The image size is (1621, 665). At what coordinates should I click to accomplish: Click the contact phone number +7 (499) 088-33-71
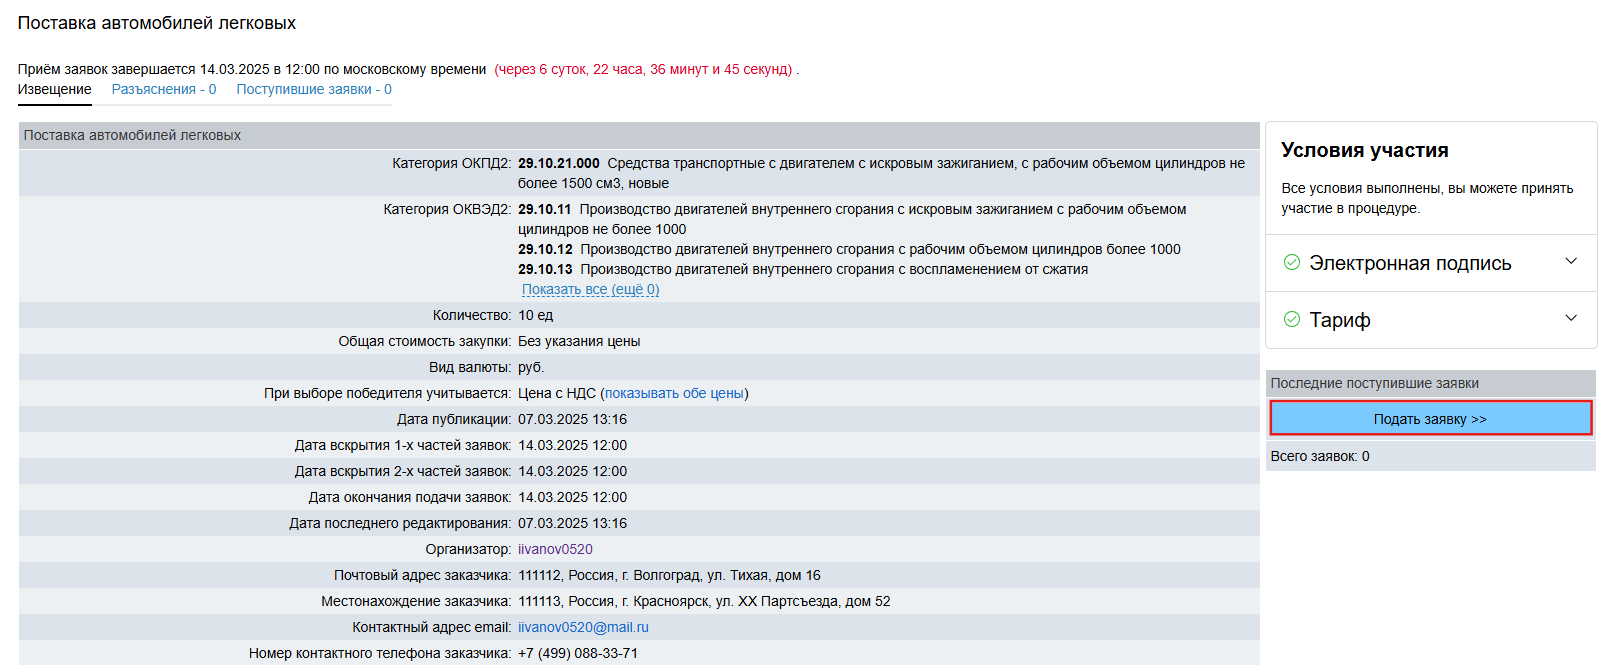point(577,654)
